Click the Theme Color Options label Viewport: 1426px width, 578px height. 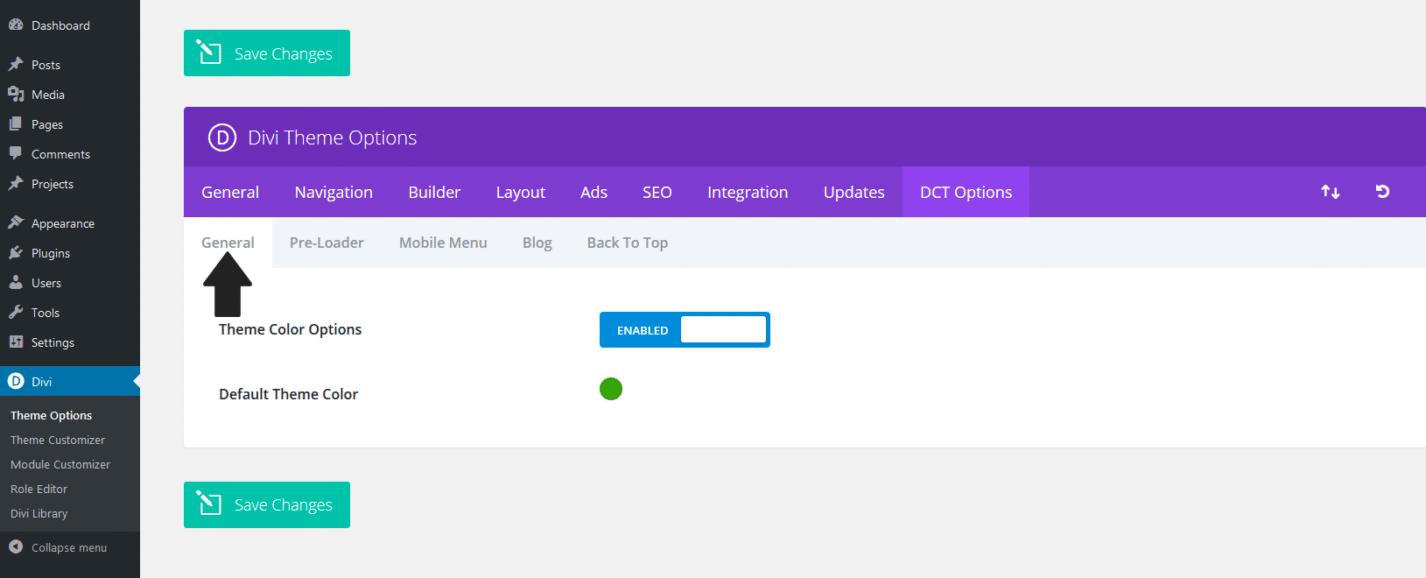click(x=290, y=329)
